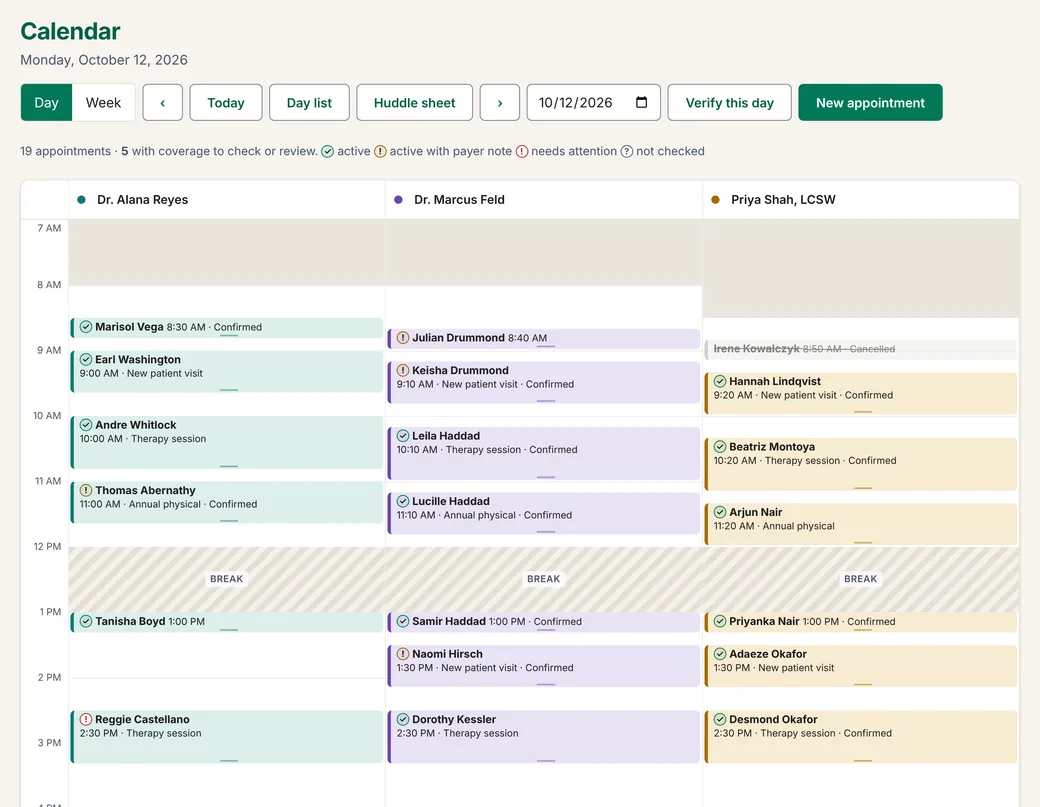The image size is (1040, 807).
Task: Switch to Week view
Action: (x=103, y=103)
